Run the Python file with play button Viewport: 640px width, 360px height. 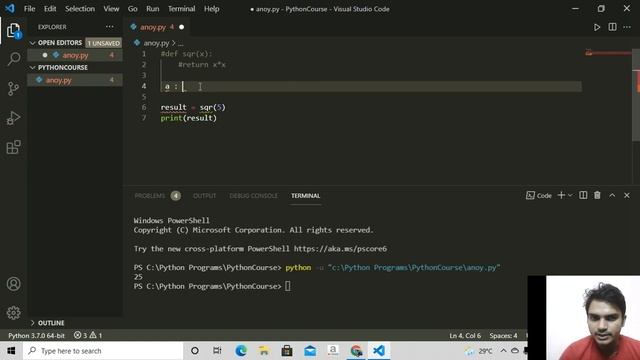click(597, 27)
